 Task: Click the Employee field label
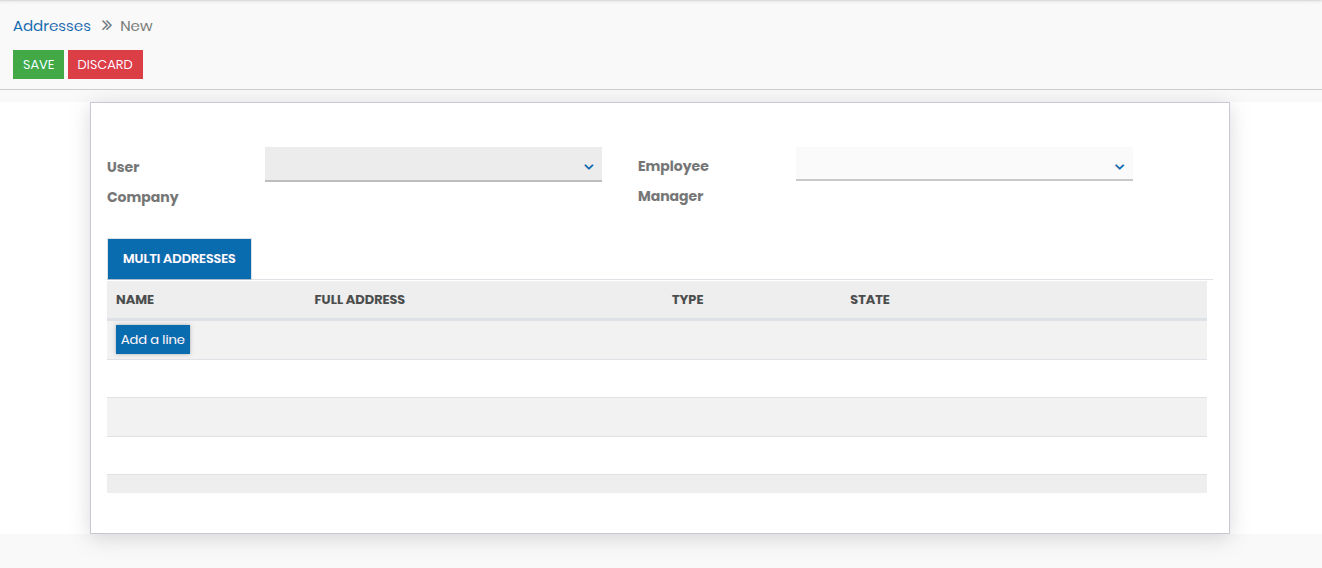673,166
